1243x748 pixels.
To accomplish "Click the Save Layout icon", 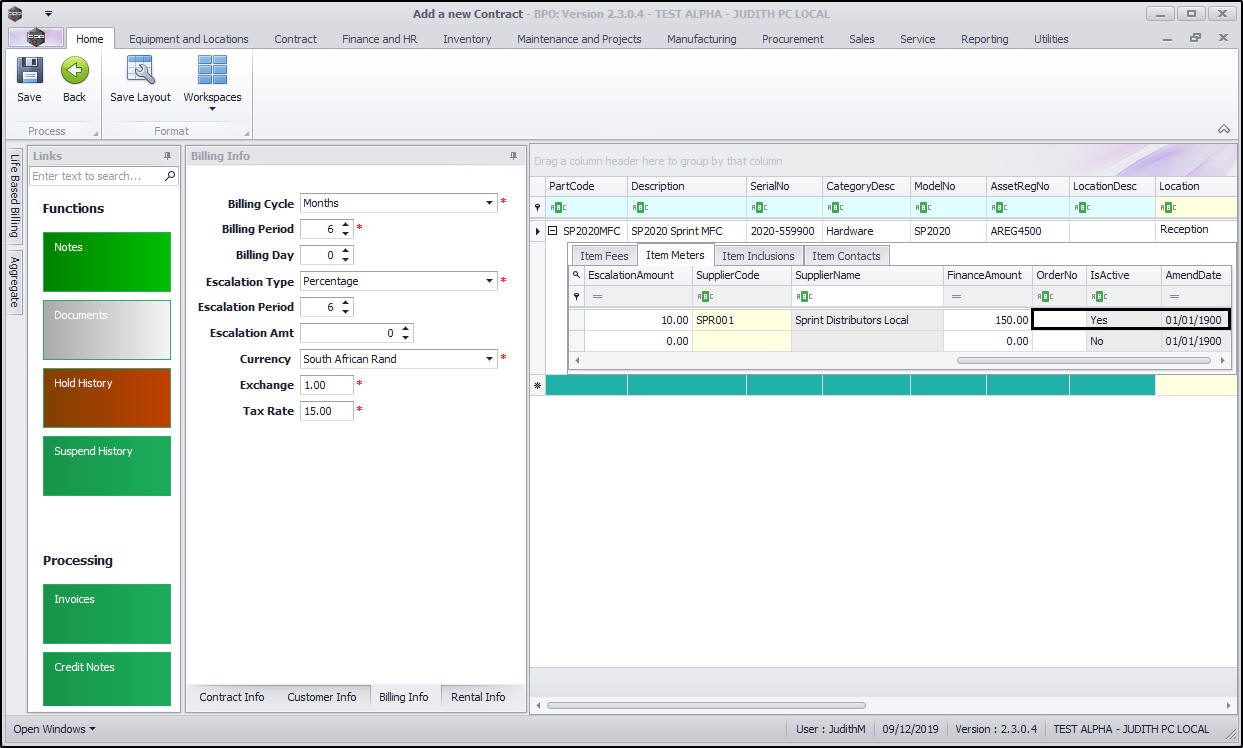I will click(140, 72).
